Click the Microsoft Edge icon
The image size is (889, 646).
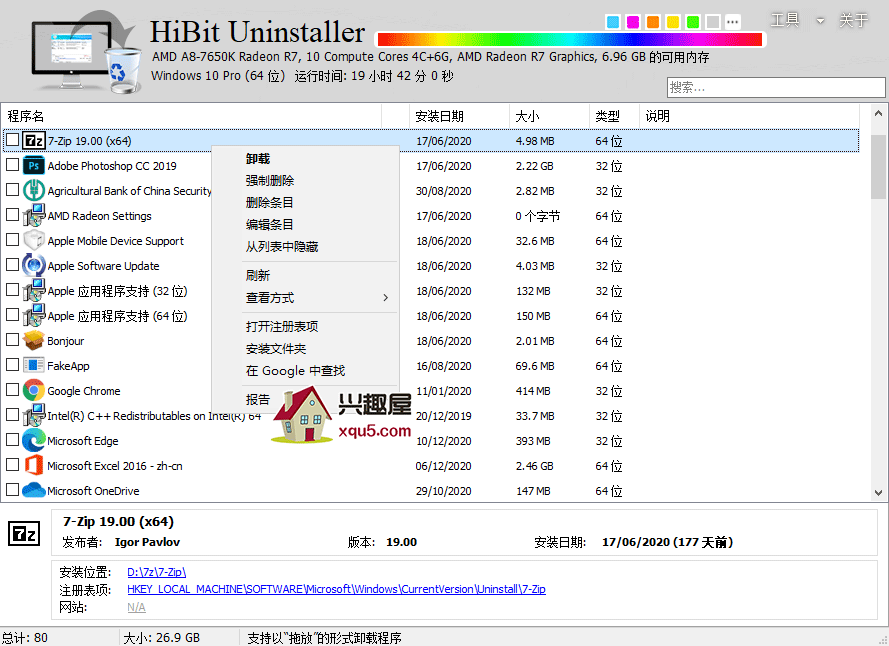(33, 440)
